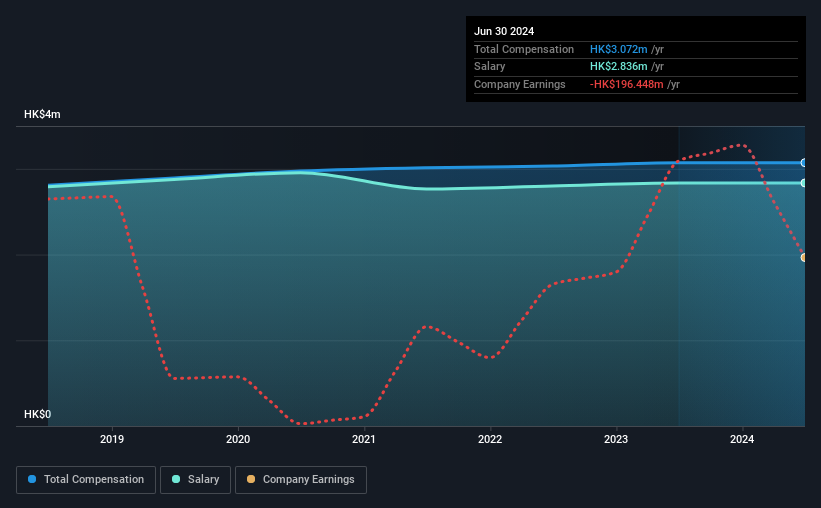Toggle the Salary legend button
821x508 pixels.
point(195,480)
